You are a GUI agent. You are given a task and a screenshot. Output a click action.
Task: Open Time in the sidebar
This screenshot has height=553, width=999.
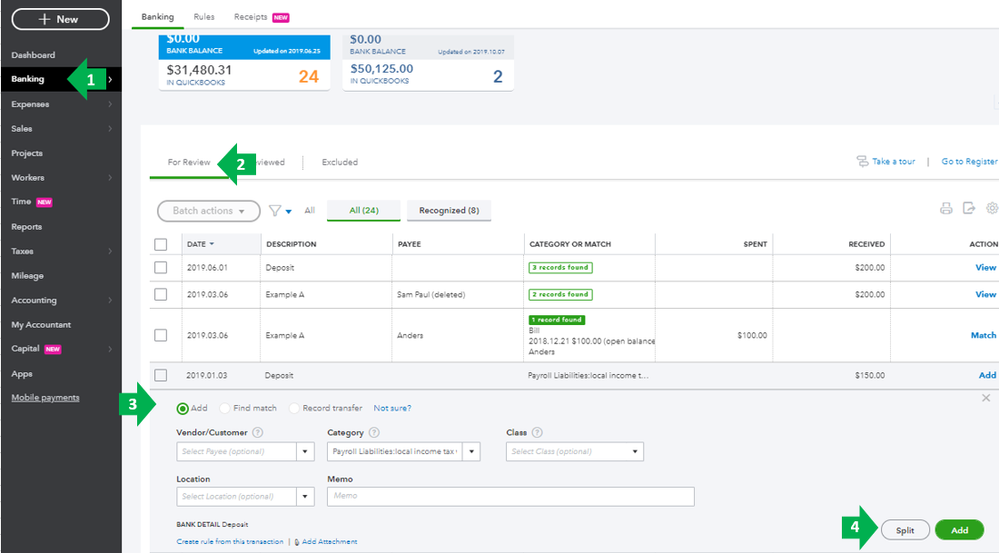pos(21,201)
